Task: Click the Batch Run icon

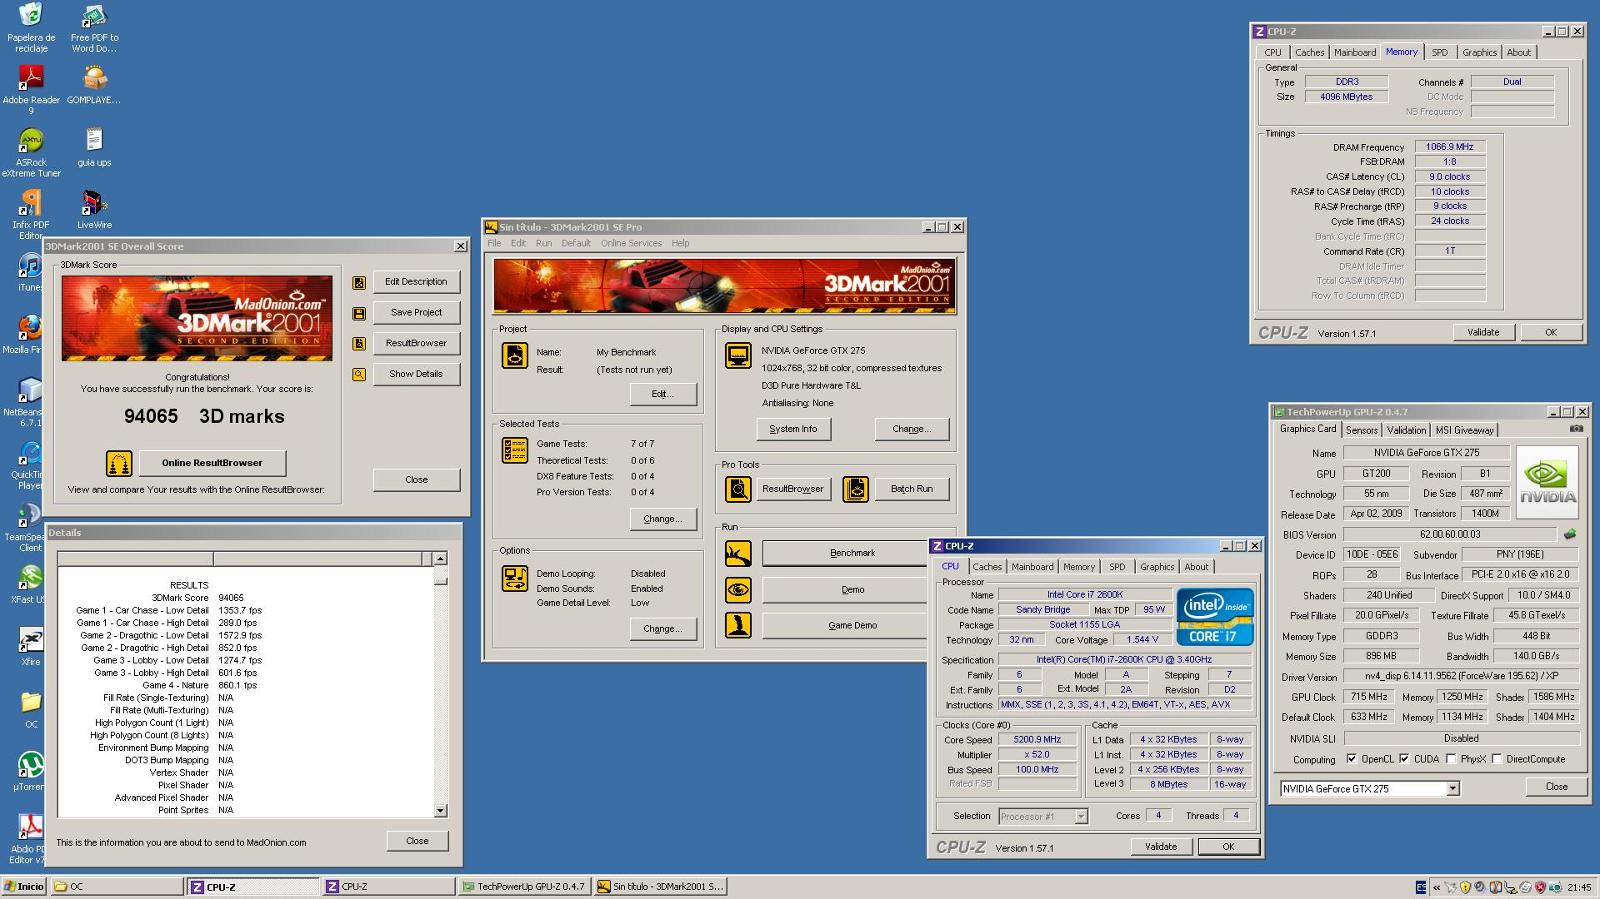Action: tap(855, 489)
